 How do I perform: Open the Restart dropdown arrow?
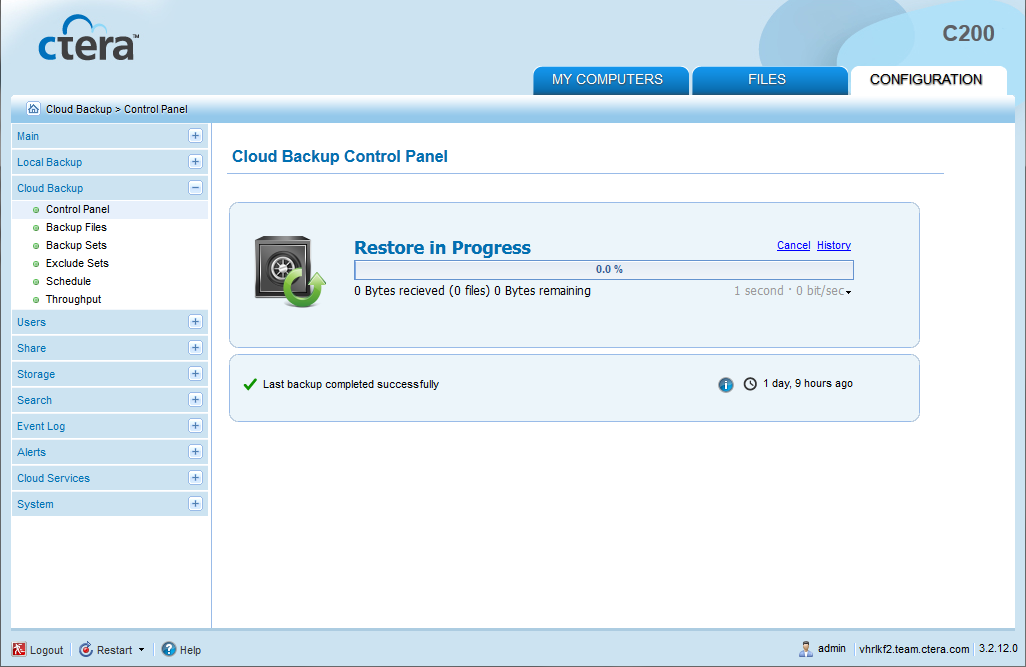[x=141, y=650]
